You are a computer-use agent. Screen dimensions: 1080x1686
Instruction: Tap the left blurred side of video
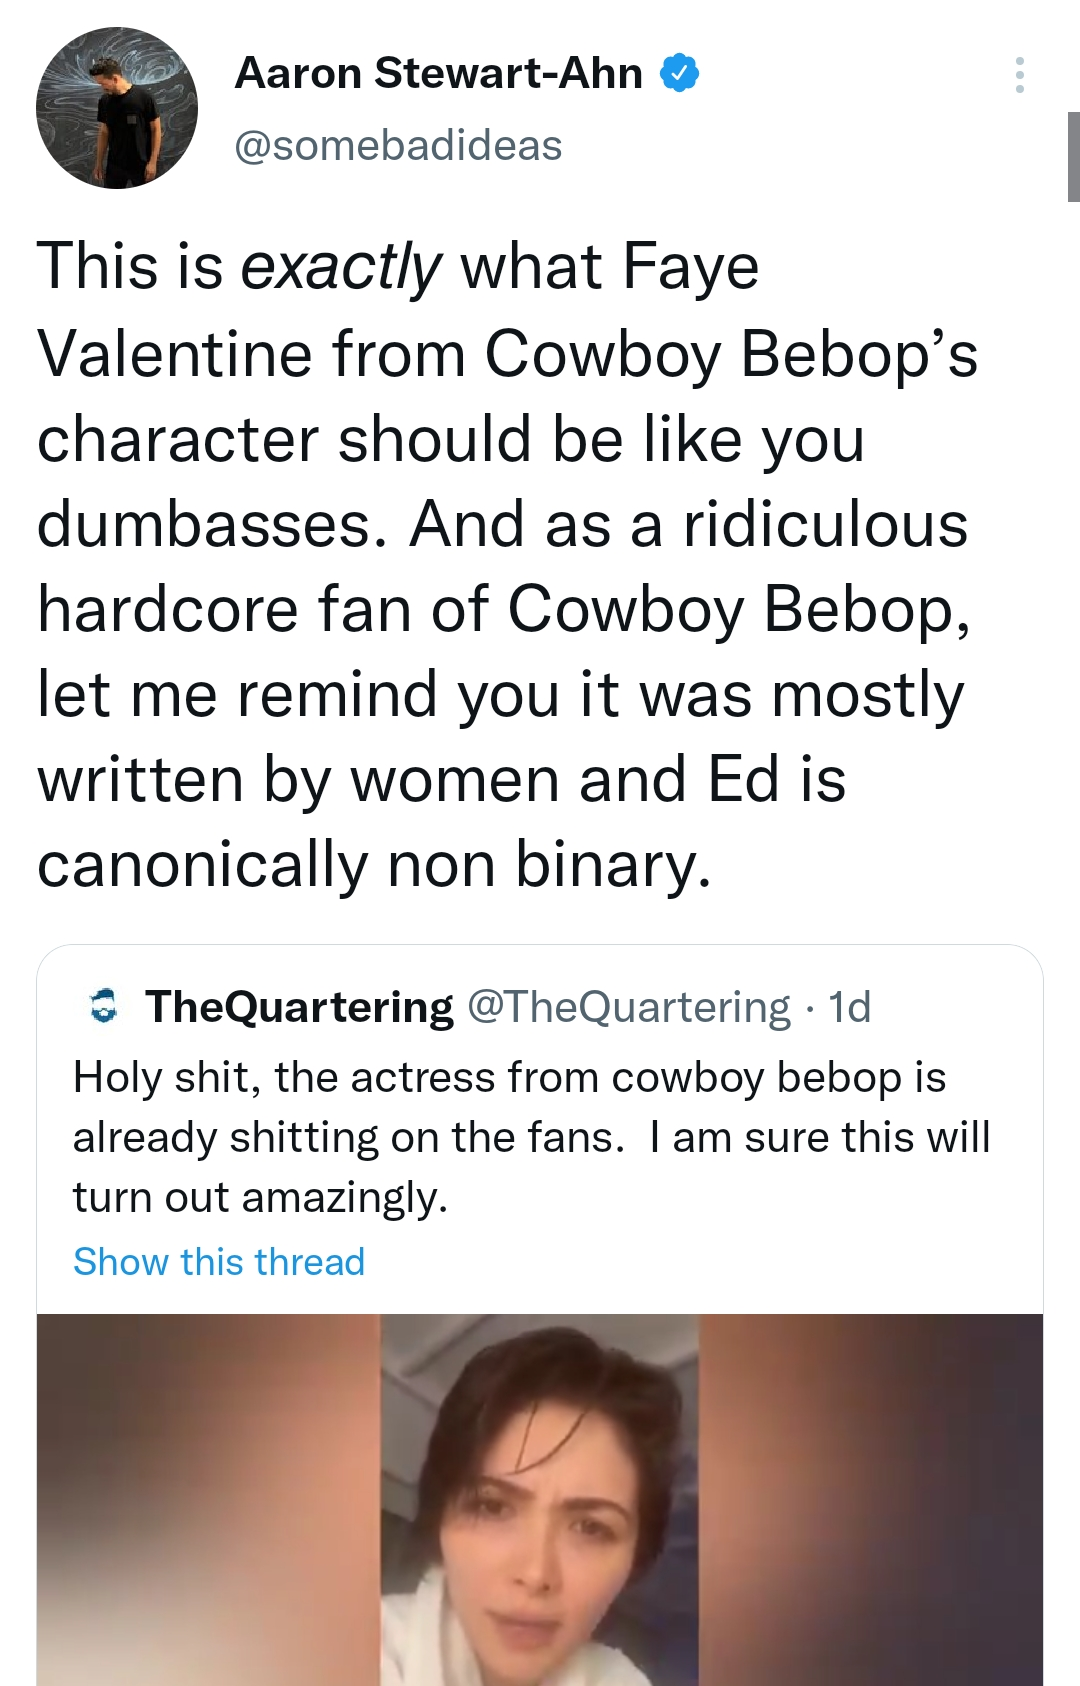[208, 1500]
